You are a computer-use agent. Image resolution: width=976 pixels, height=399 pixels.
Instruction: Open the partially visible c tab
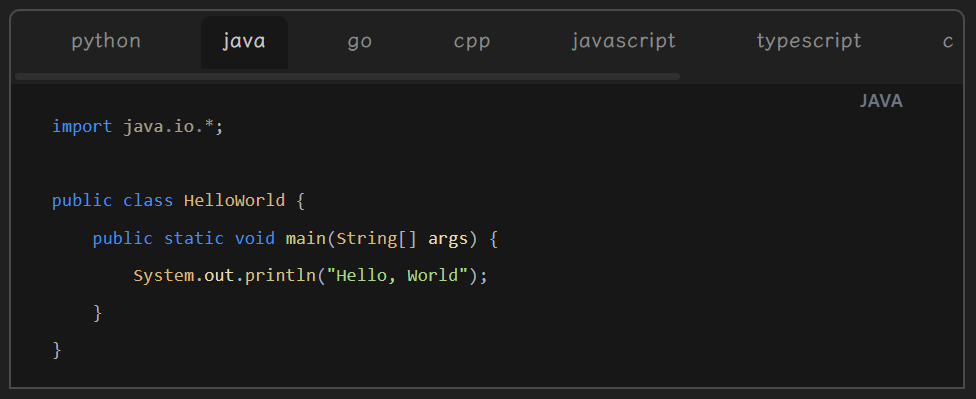coord(947,42)
